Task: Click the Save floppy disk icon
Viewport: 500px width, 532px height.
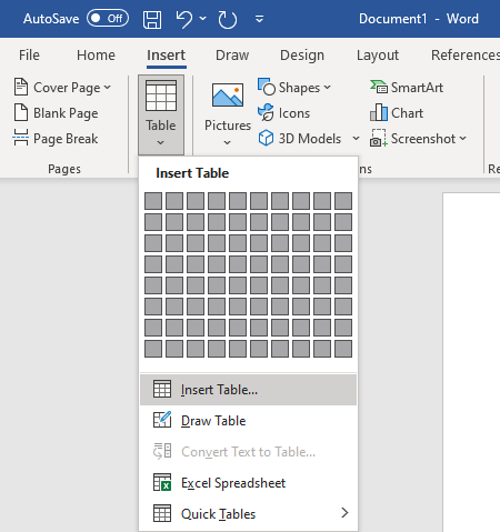Action: click(152, 19)
